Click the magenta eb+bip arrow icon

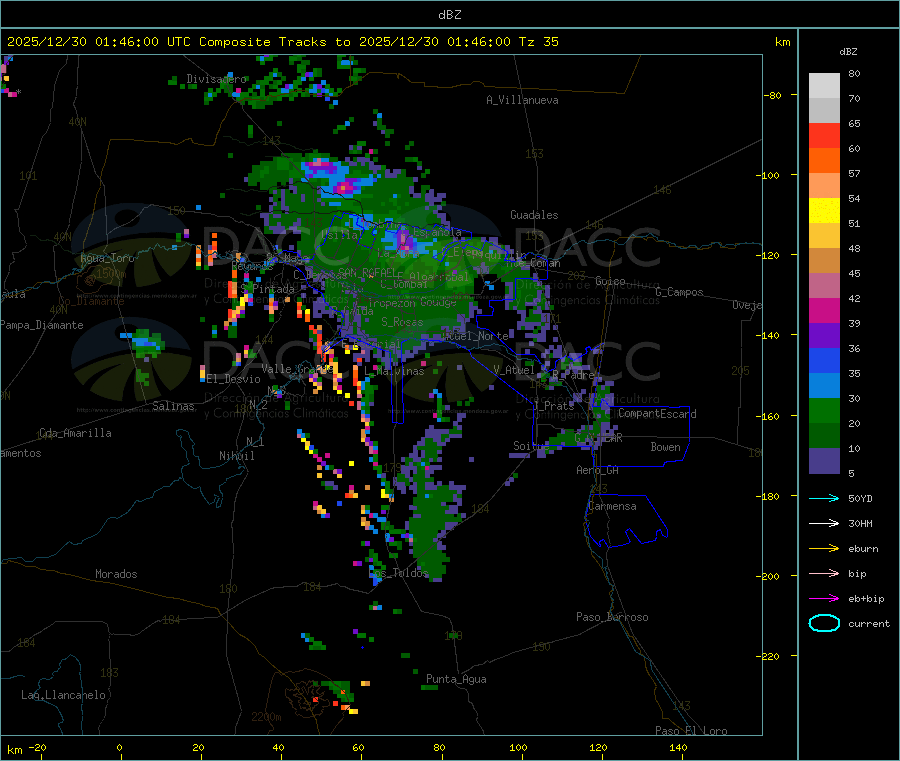pos(824,598)
